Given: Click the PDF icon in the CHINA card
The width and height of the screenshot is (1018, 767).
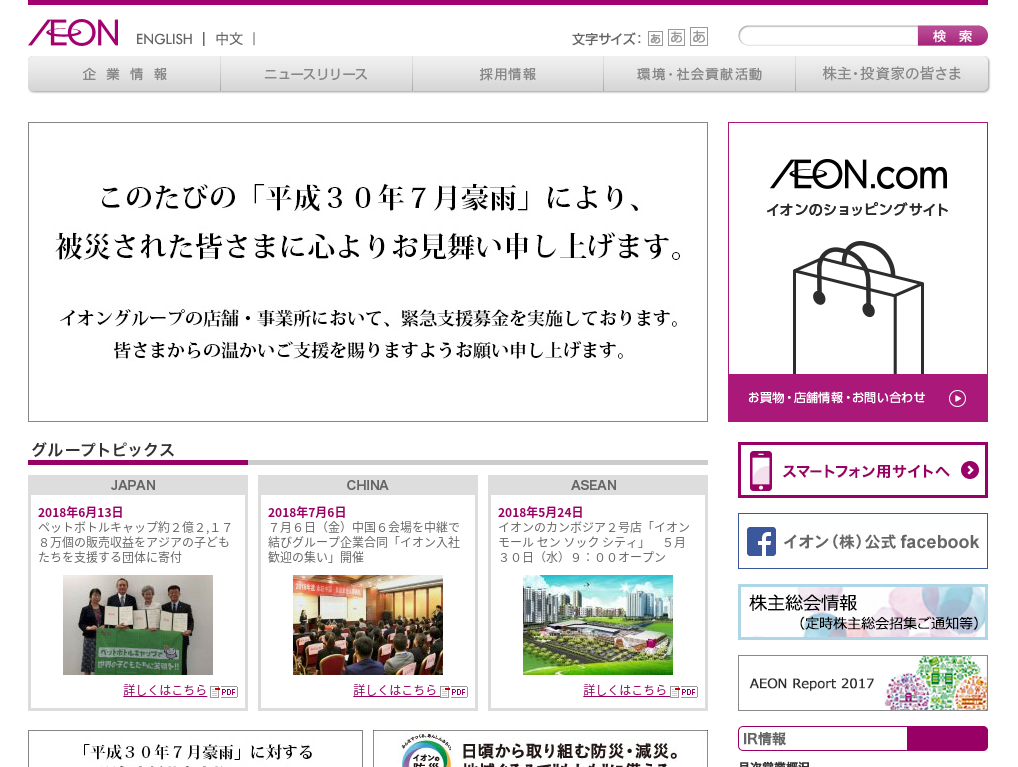Looking at the screenshot, I should click(x=454, y=692).
